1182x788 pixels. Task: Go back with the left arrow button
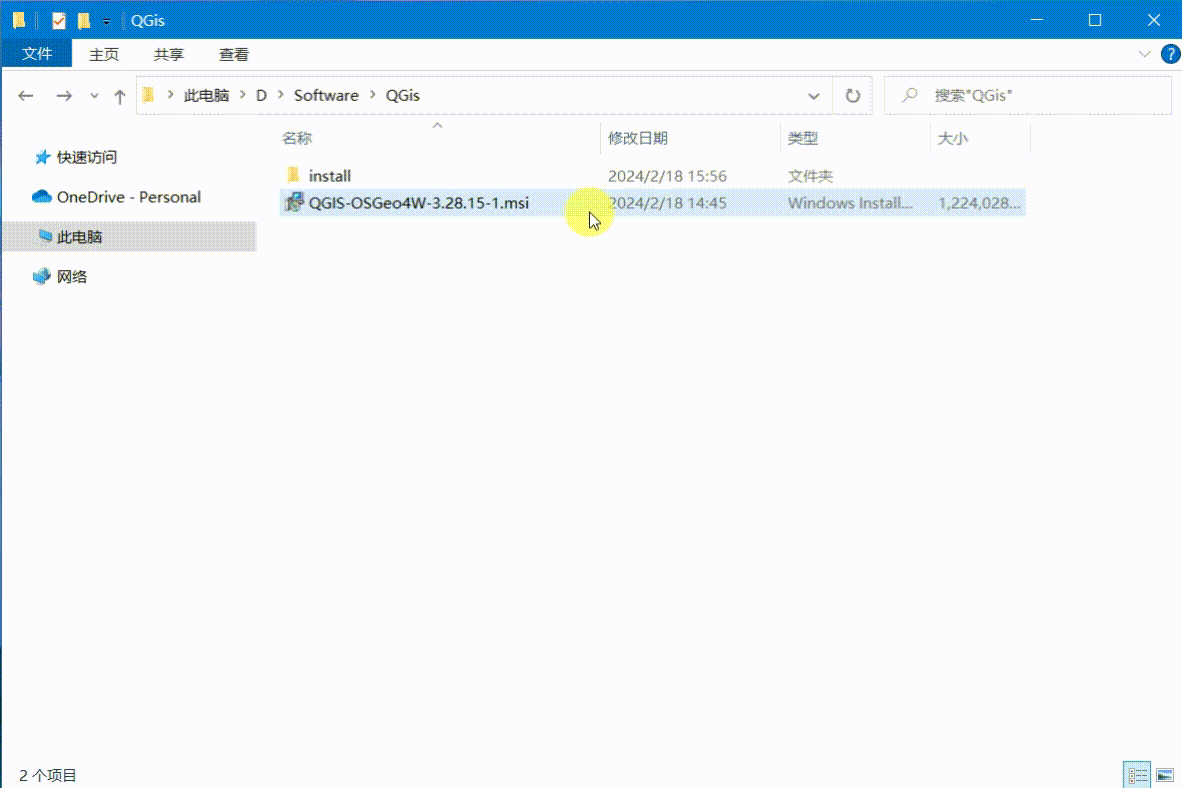click(x=26, y=96)
